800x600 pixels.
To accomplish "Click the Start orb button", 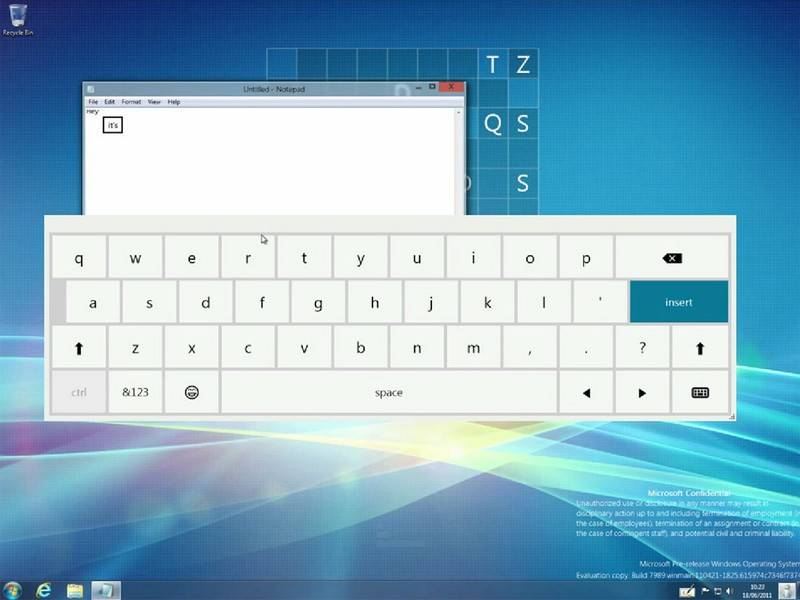I will (13, 589).
